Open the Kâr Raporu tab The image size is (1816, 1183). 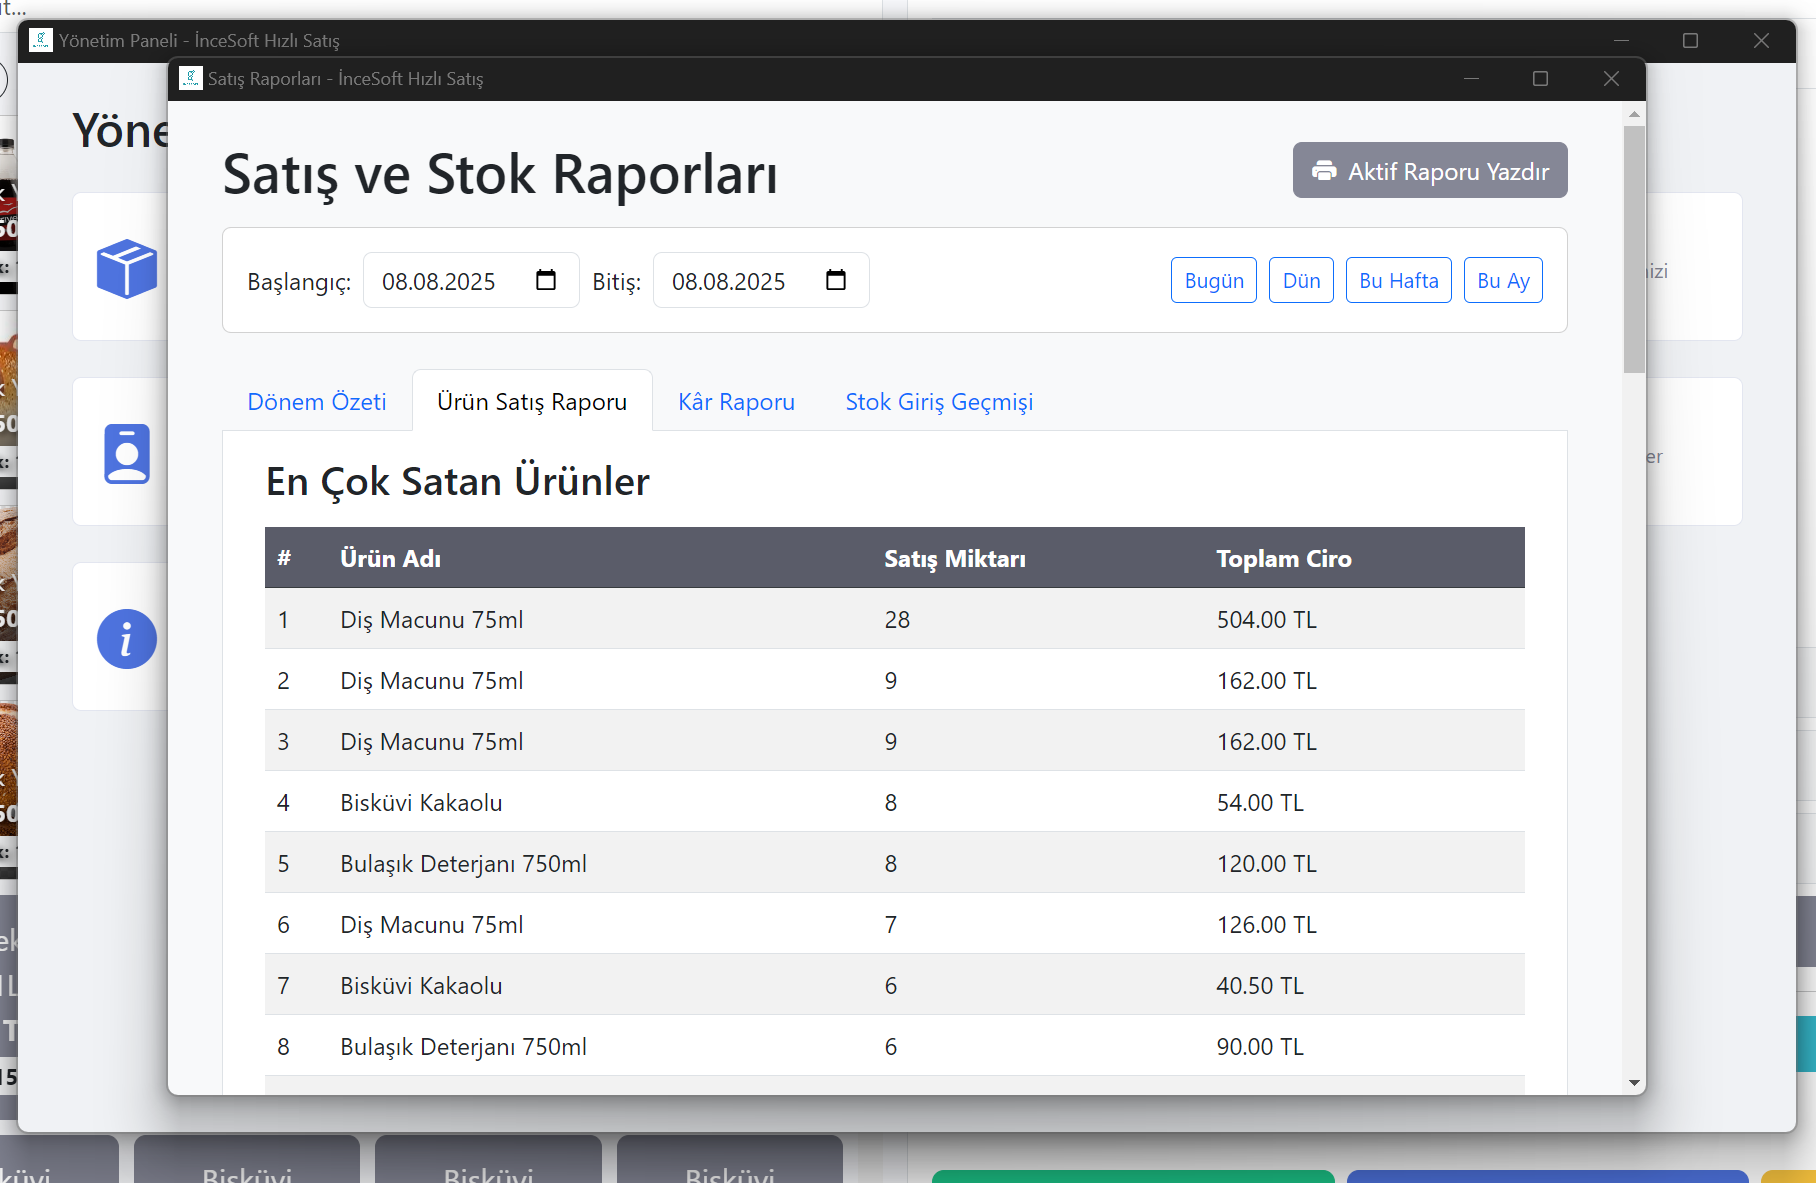click(735, 401)
